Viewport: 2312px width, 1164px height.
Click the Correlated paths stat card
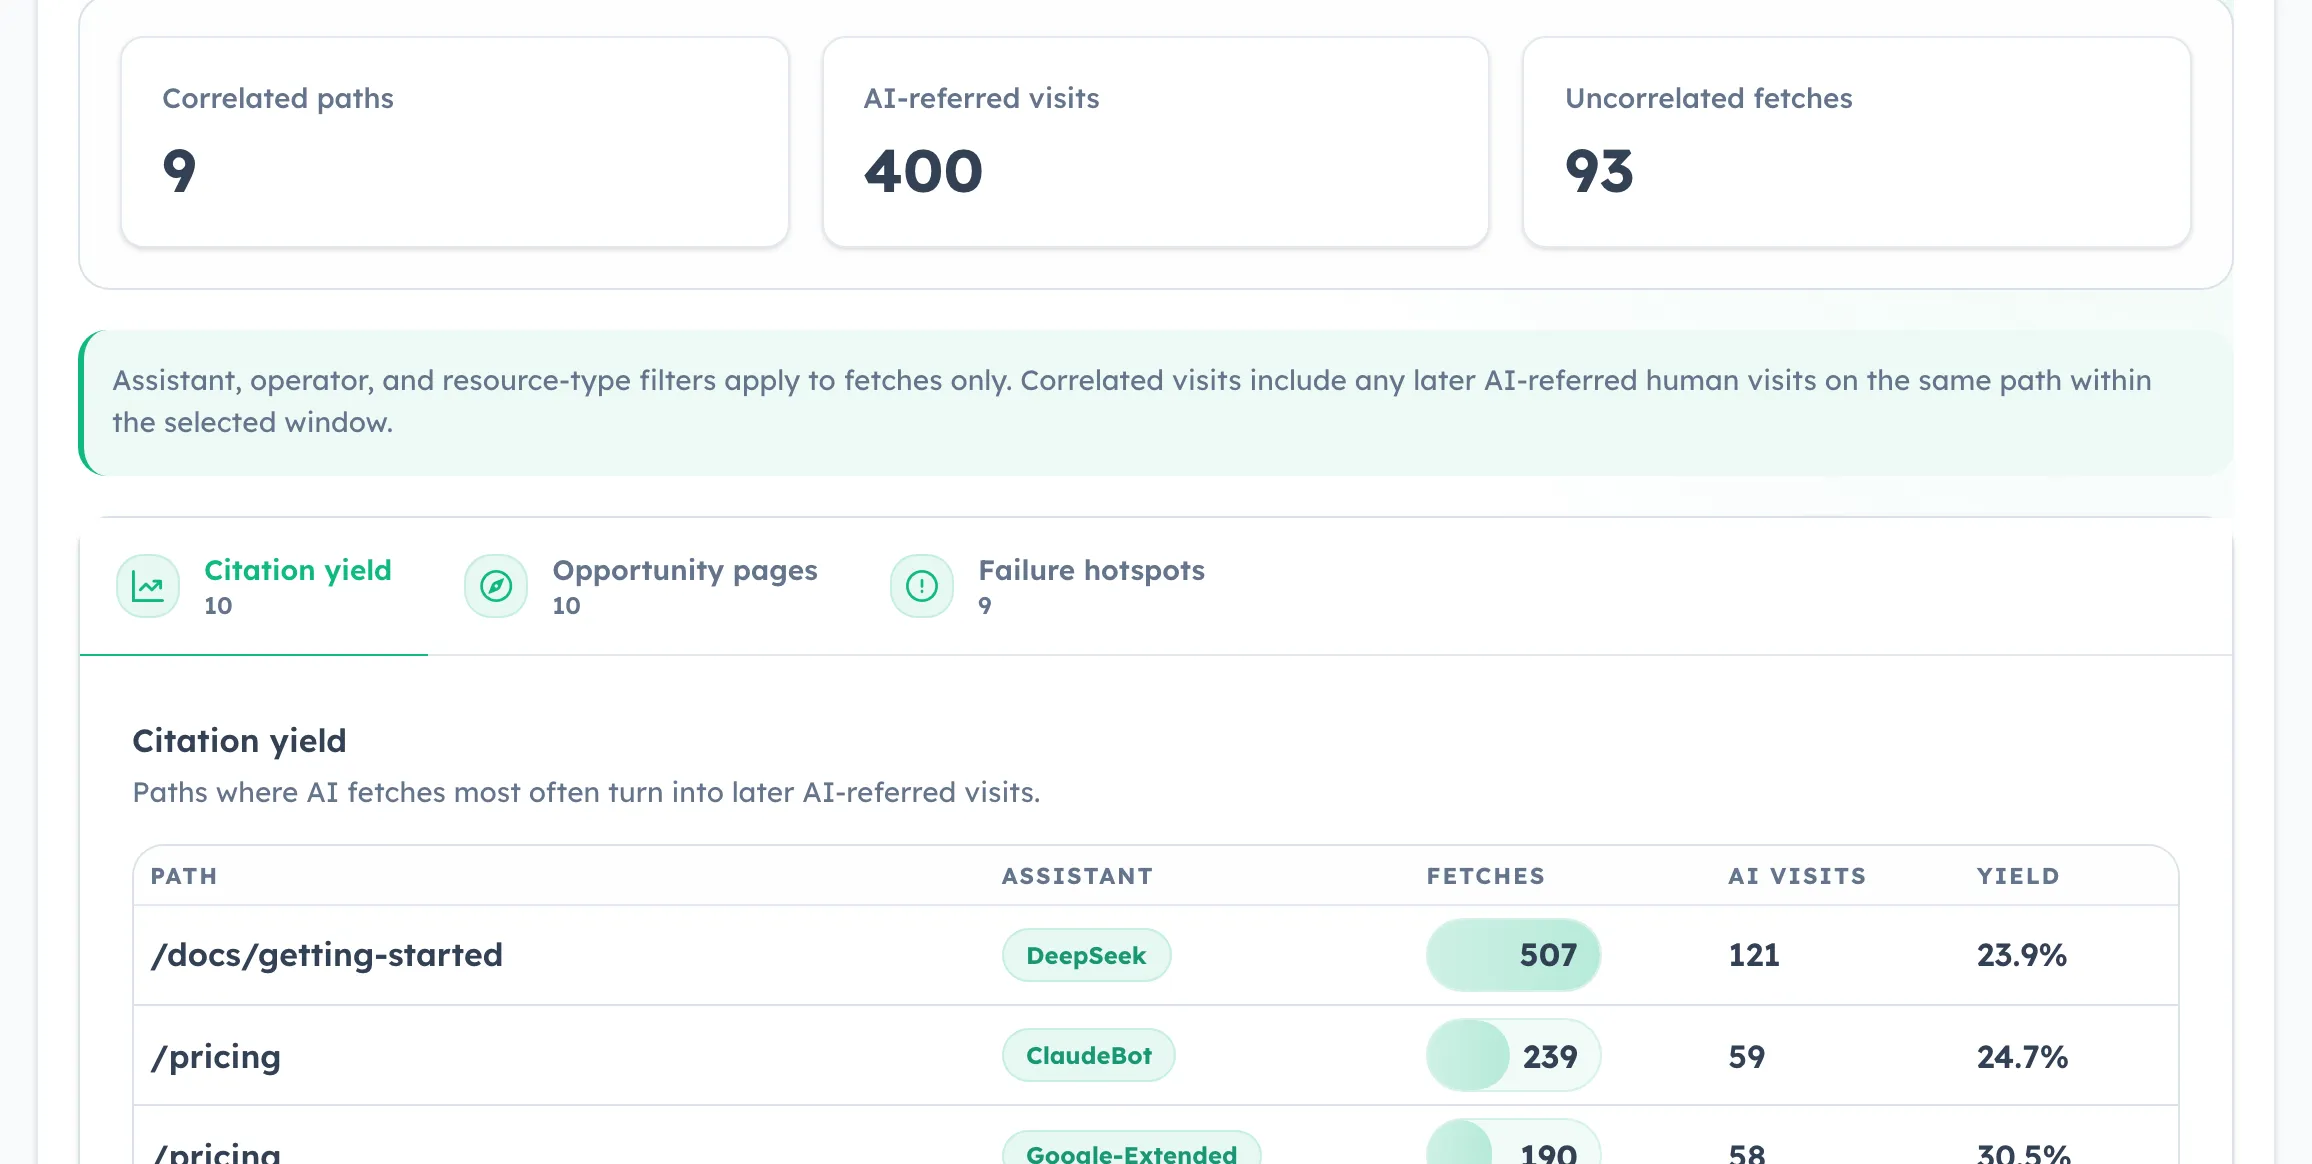coord(455,142)
